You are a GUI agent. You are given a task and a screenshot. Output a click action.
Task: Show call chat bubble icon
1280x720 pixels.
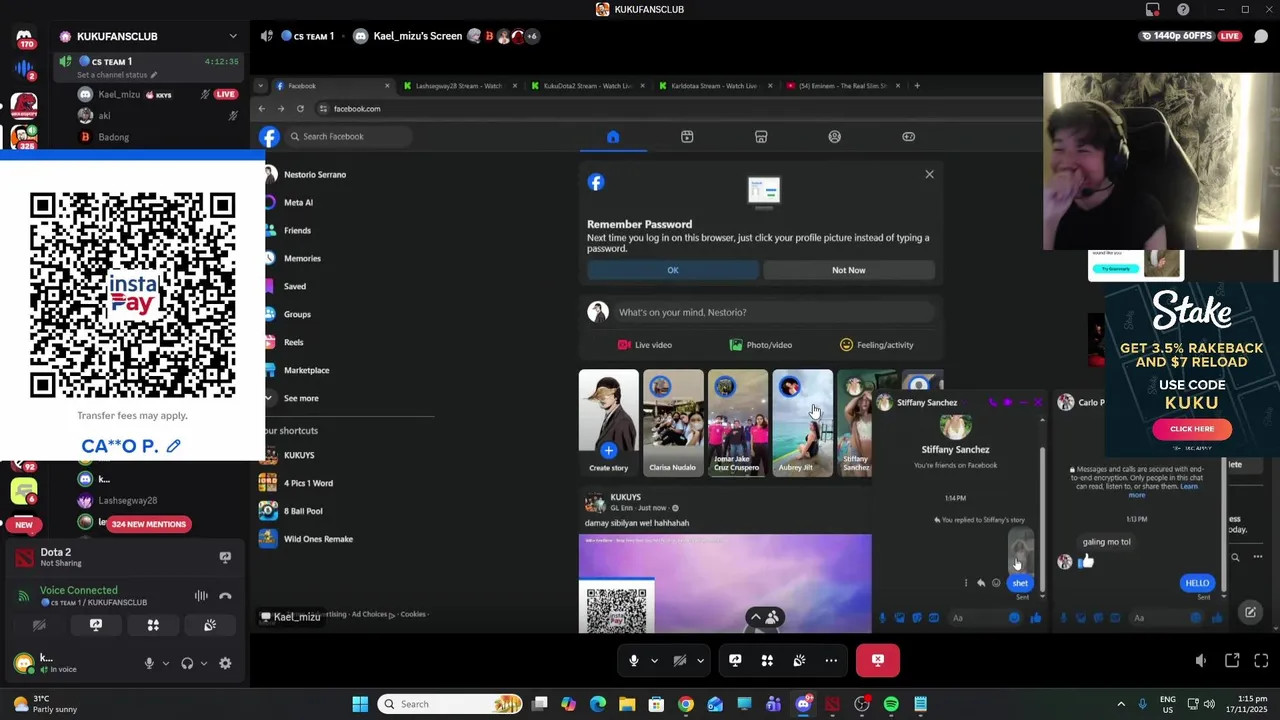tap(1261, 36)
